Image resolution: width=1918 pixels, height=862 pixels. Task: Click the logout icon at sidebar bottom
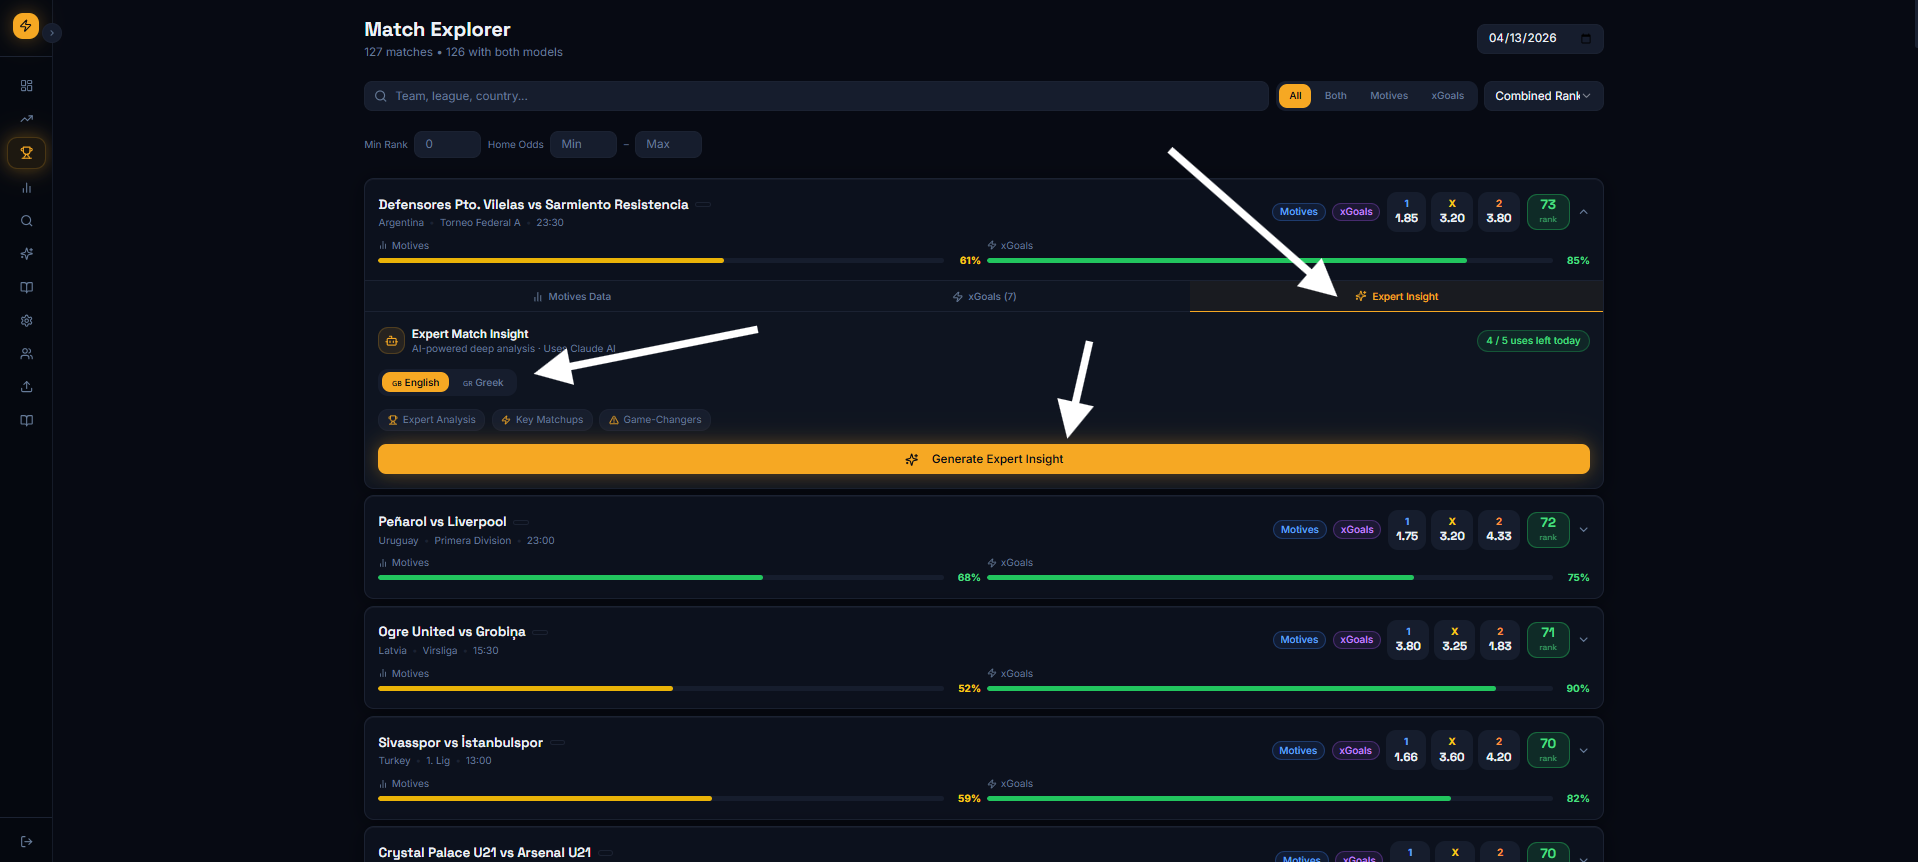click(x=27, y=842)
